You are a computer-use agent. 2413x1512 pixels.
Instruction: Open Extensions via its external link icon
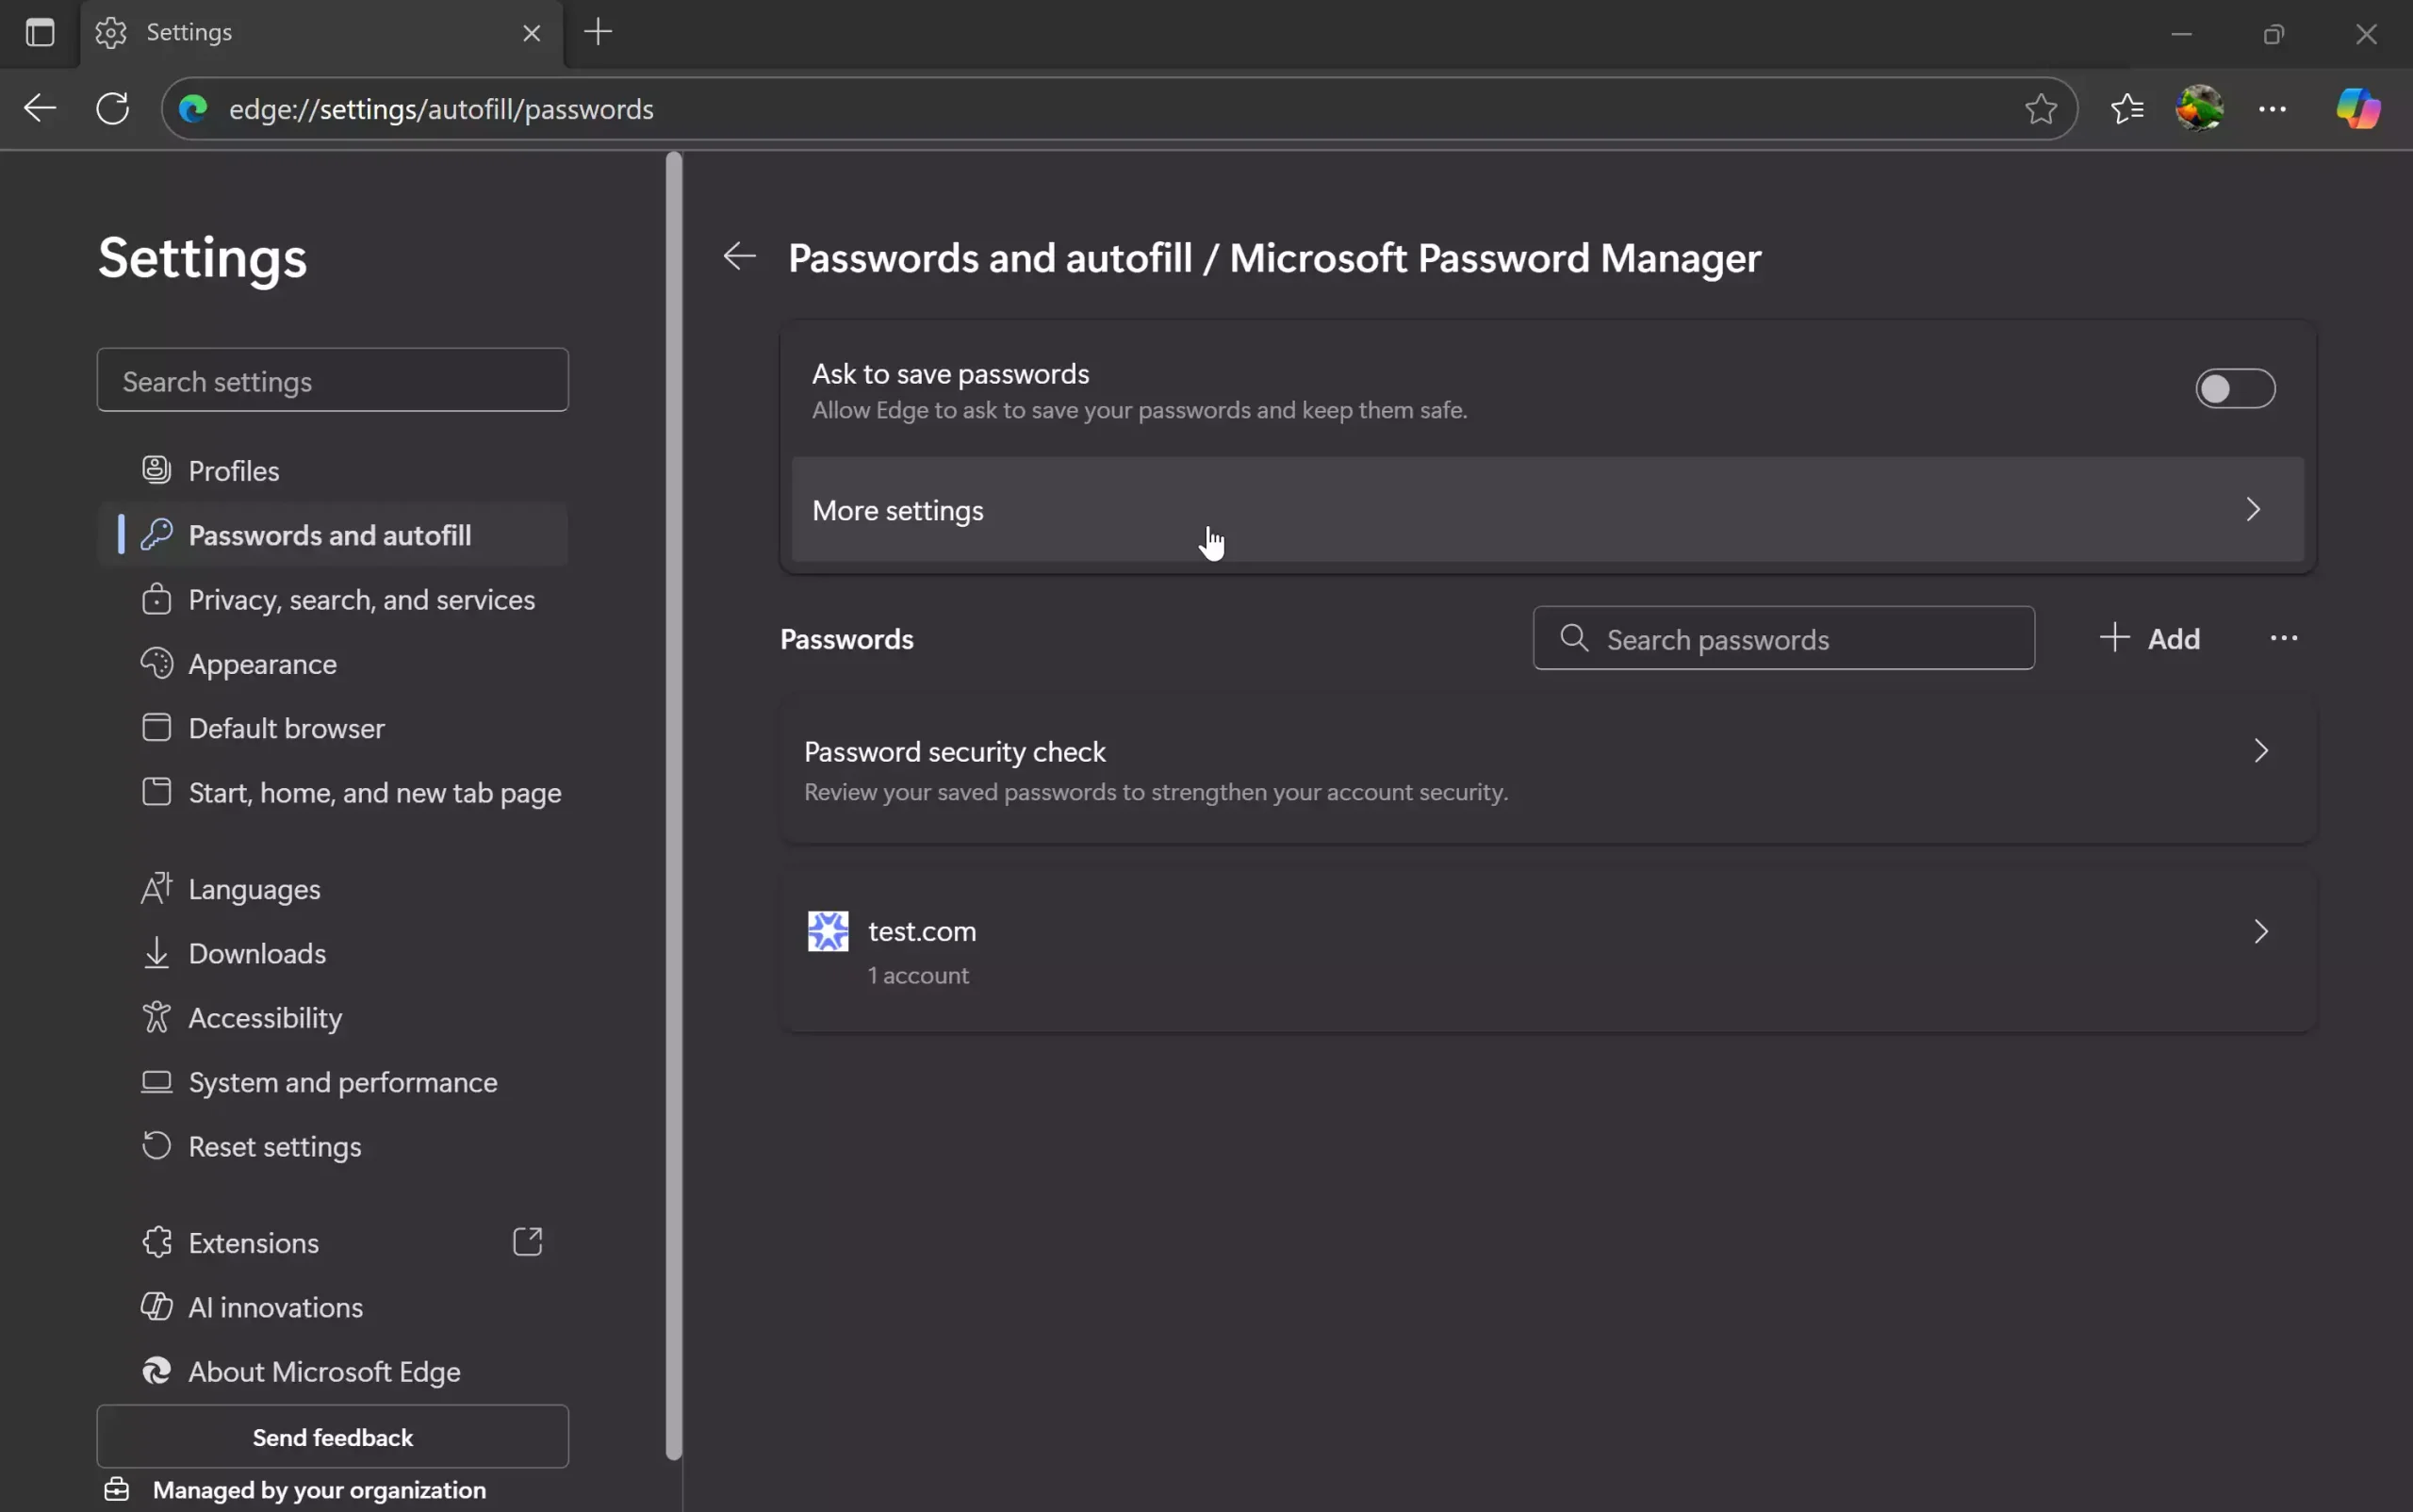[528, 1241]
